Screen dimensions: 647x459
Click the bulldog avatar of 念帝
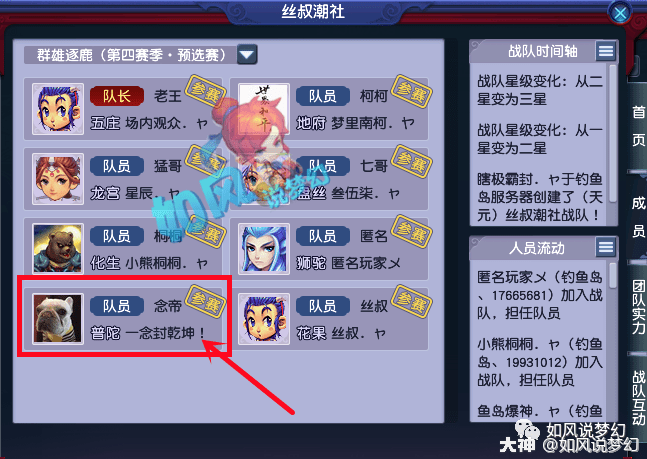tap(58, 318)
